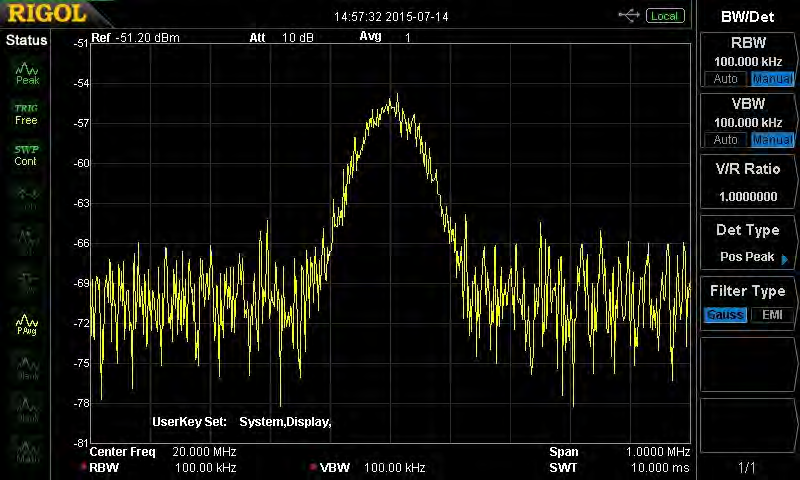Set VBW mode to Manual

click(772, 139)
